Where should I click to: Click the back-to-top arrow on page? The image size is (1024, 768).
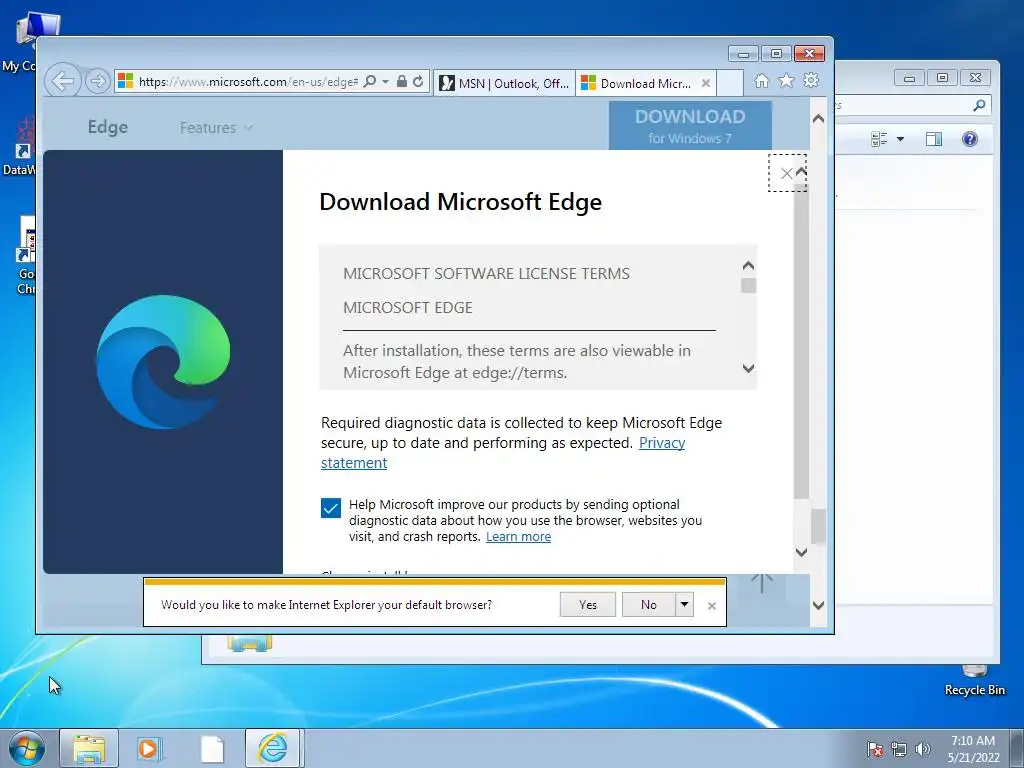pos(762,583)
